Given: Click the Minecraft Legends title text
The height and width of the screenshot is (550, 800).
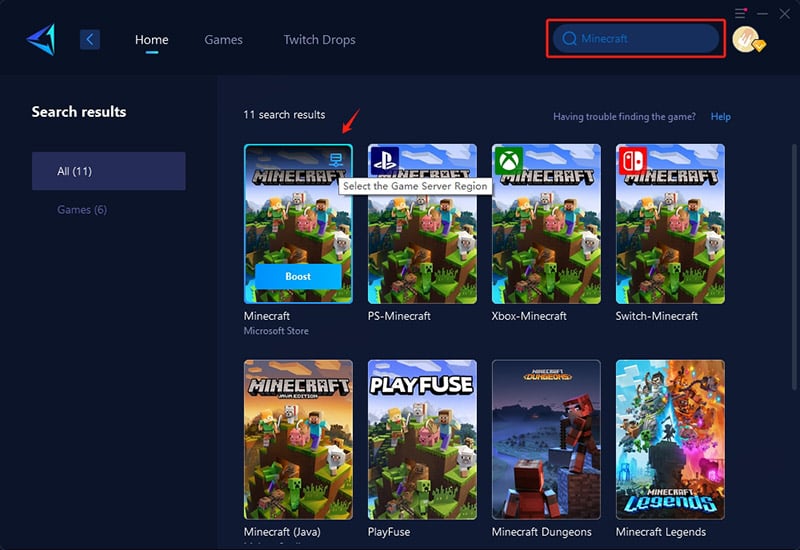Looking at the screenshot, I should tap(661, 532).
